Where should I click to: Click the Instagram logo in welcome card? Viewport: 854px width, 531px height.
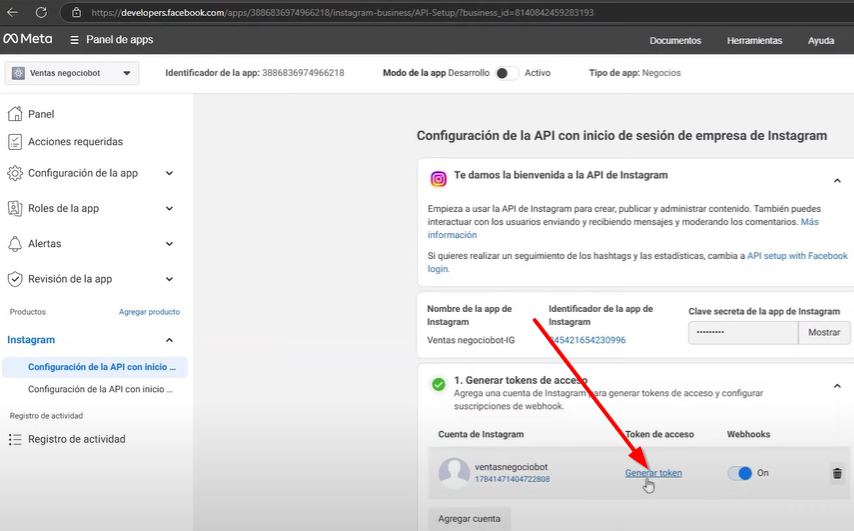click(x=438, y=179)
